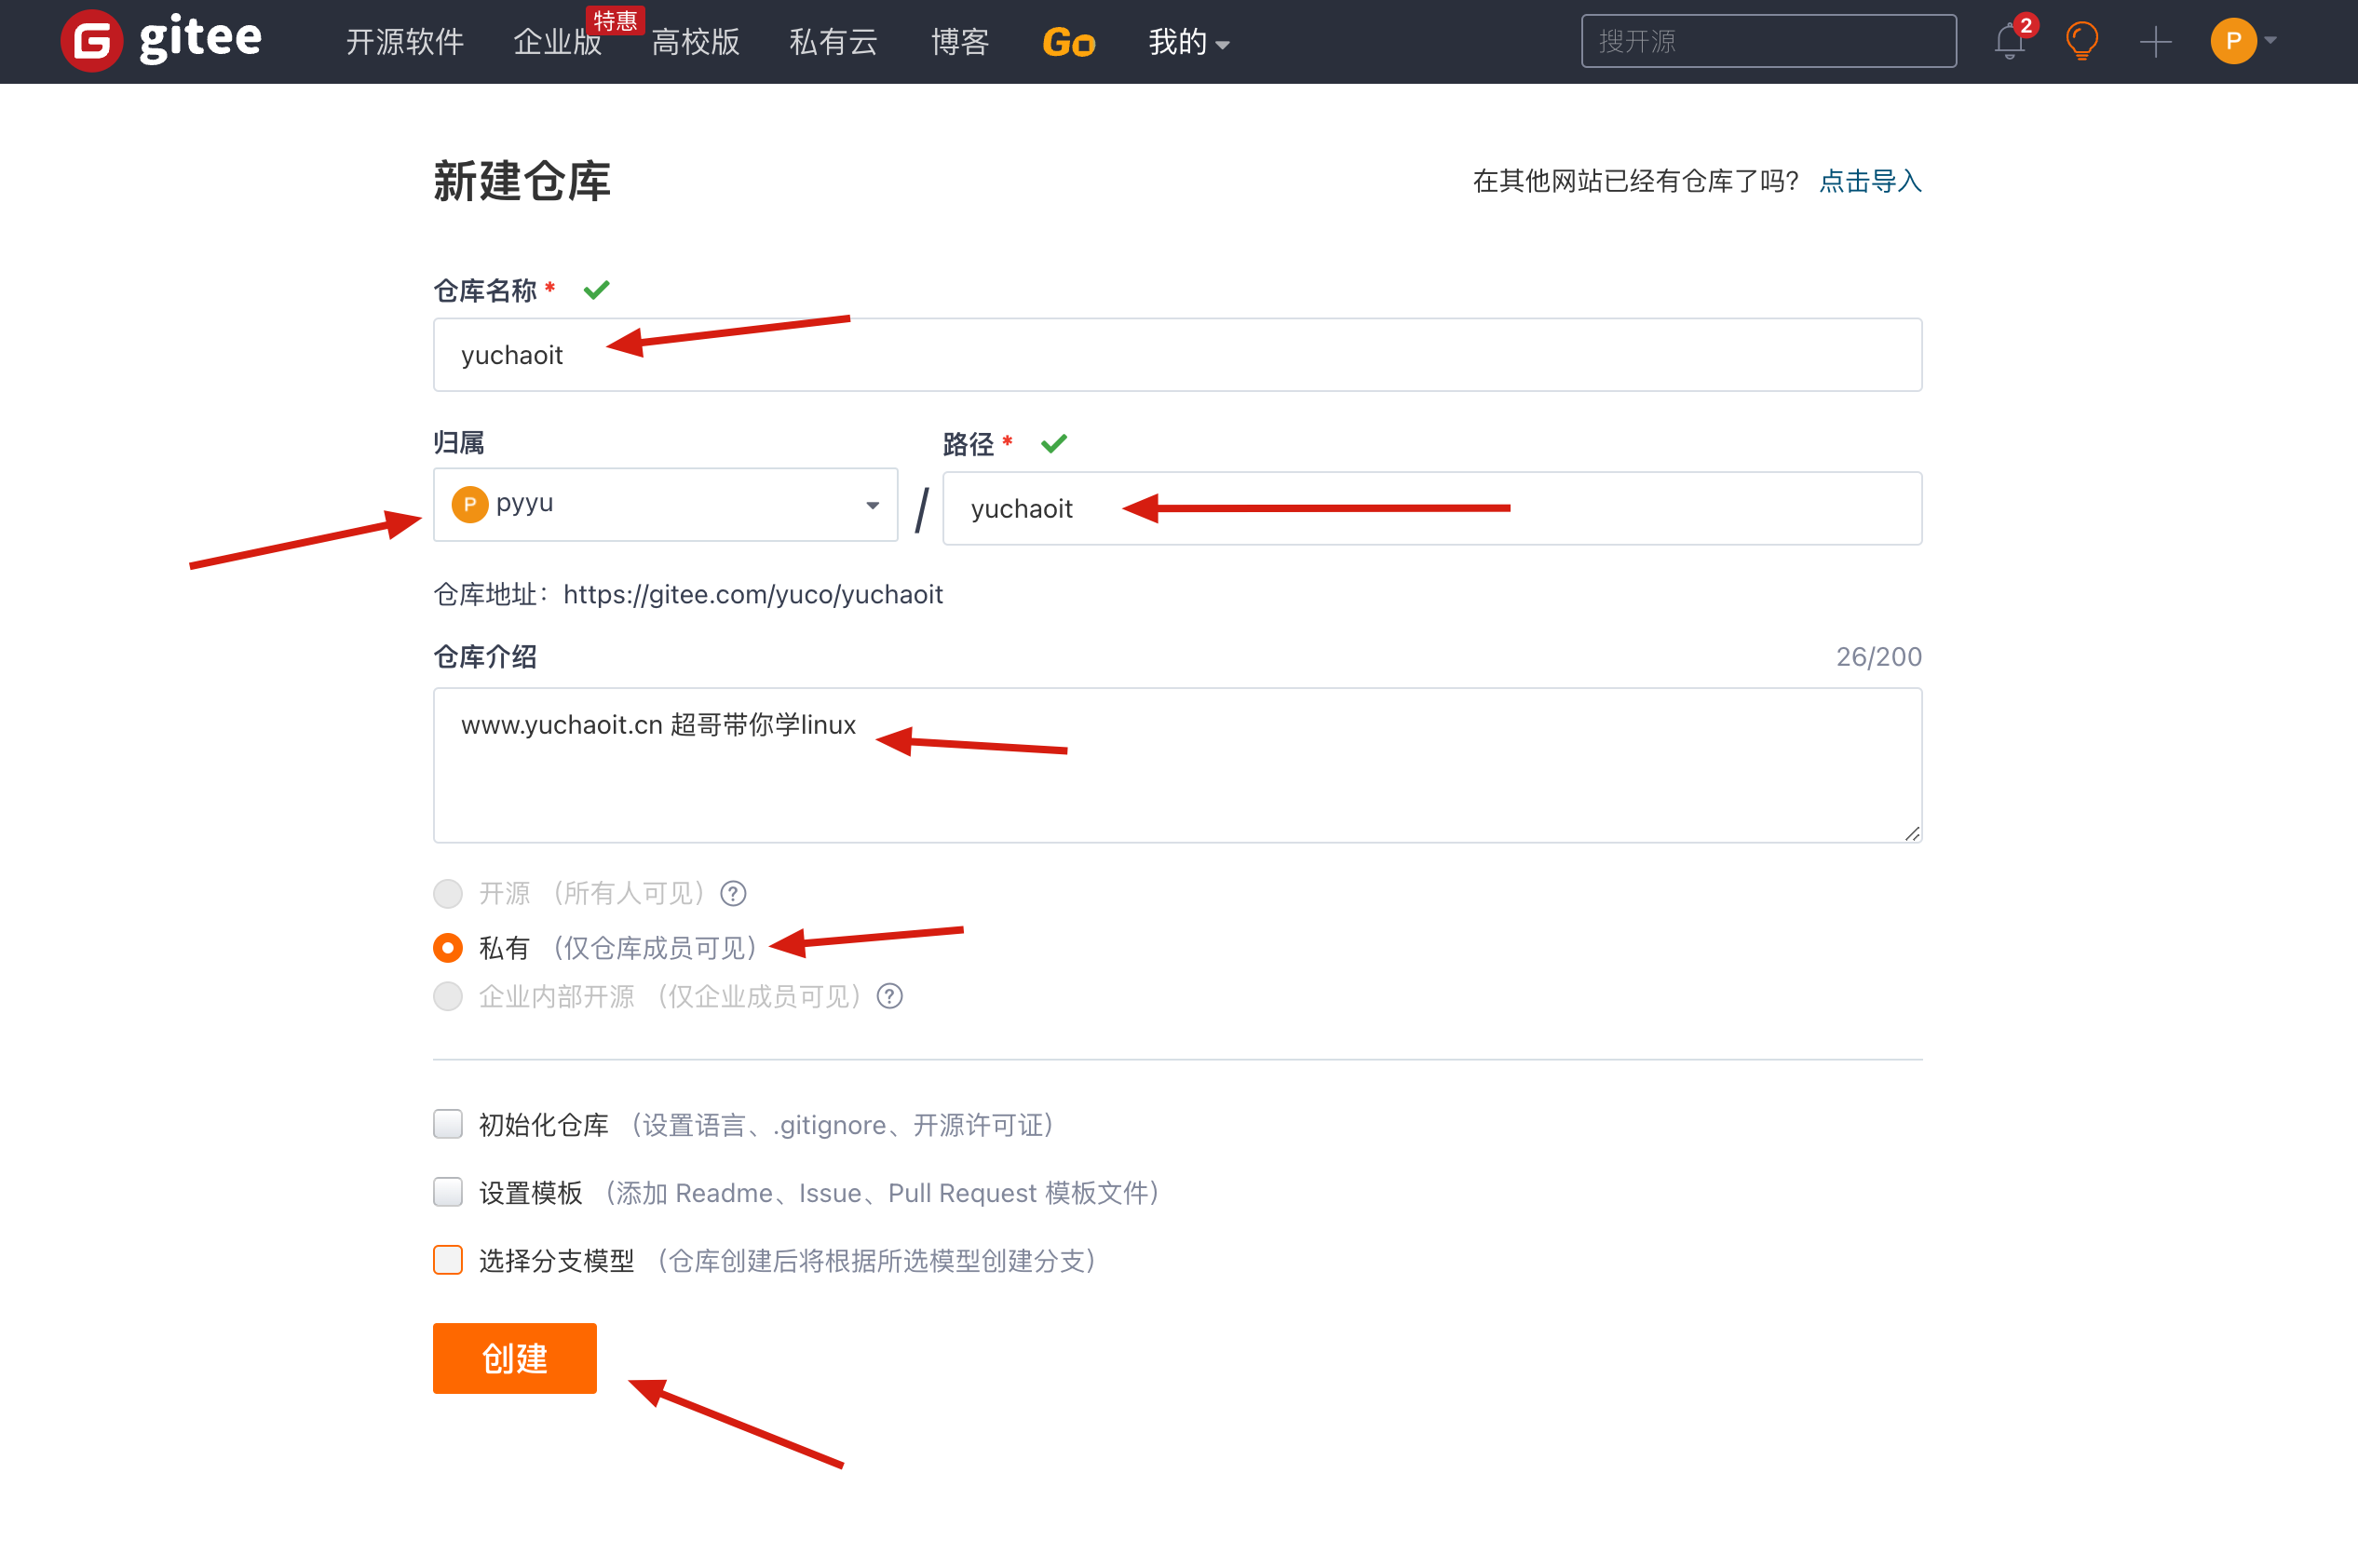
Task: Expand the 归属 pyyu dropdown
Action: [x=665, y=505]
